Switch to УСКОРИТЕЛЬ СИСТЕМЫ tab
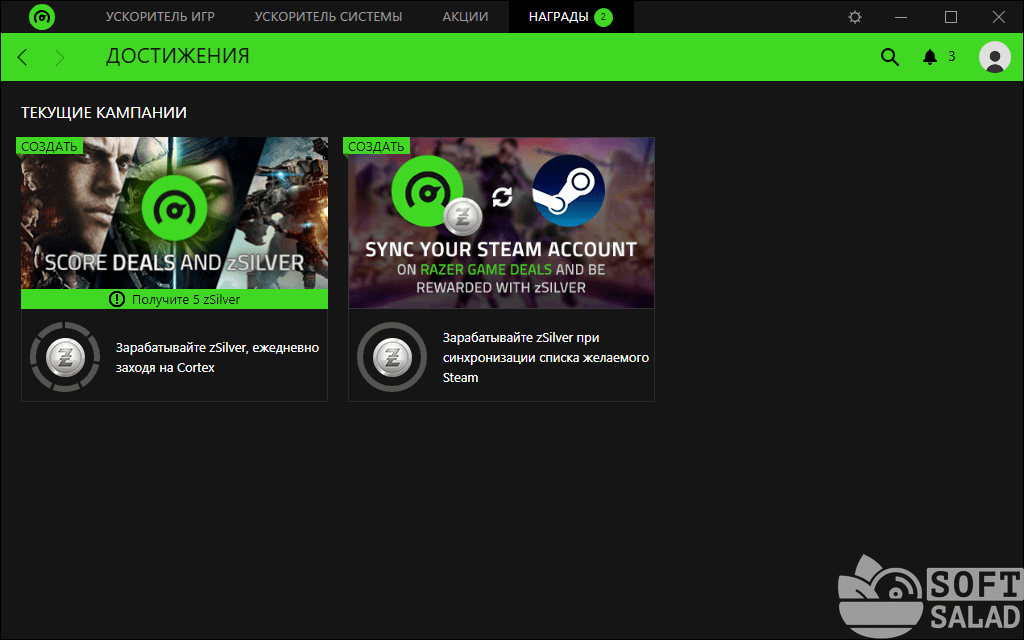 click(x=328, y=17)
